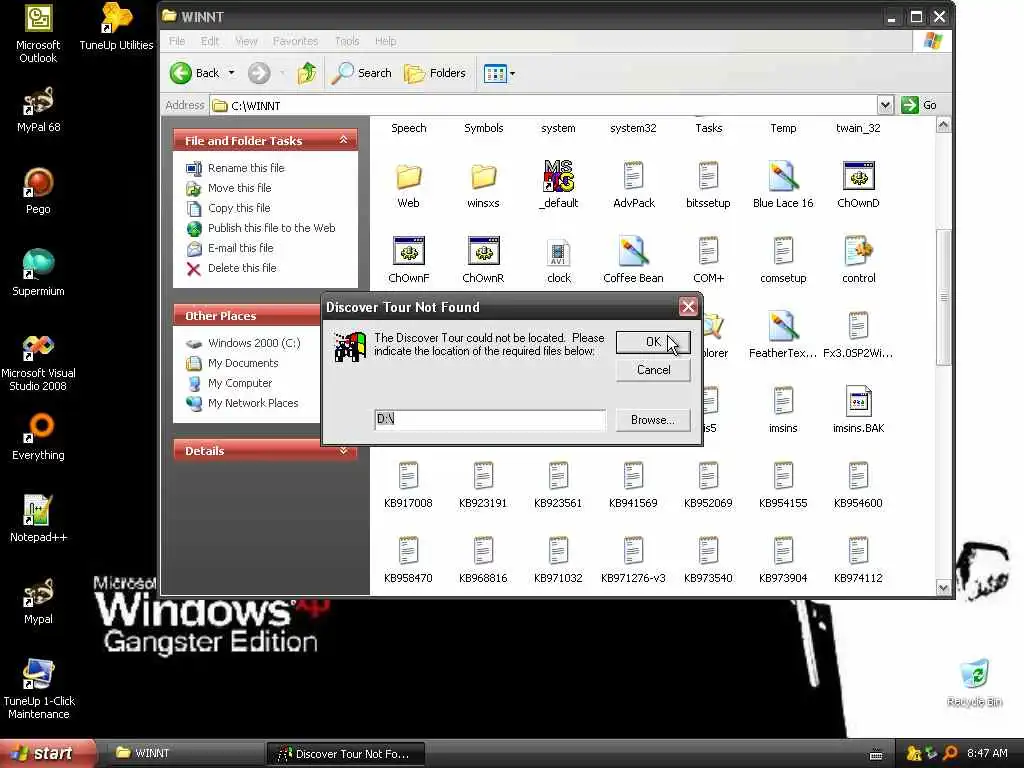Select TuneUp 1-Click Maintenance desktop icon
This screenshot has height=768, width=1024.
[38, 690]
